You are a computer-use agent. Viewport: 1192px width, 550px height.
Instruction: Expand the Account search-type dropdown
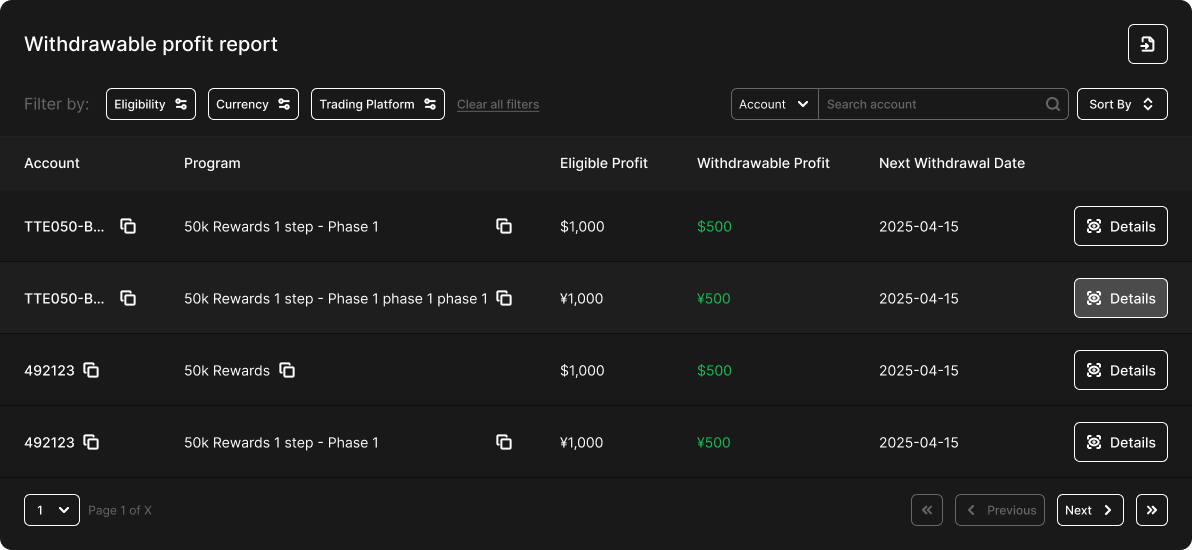click(774, 104)
